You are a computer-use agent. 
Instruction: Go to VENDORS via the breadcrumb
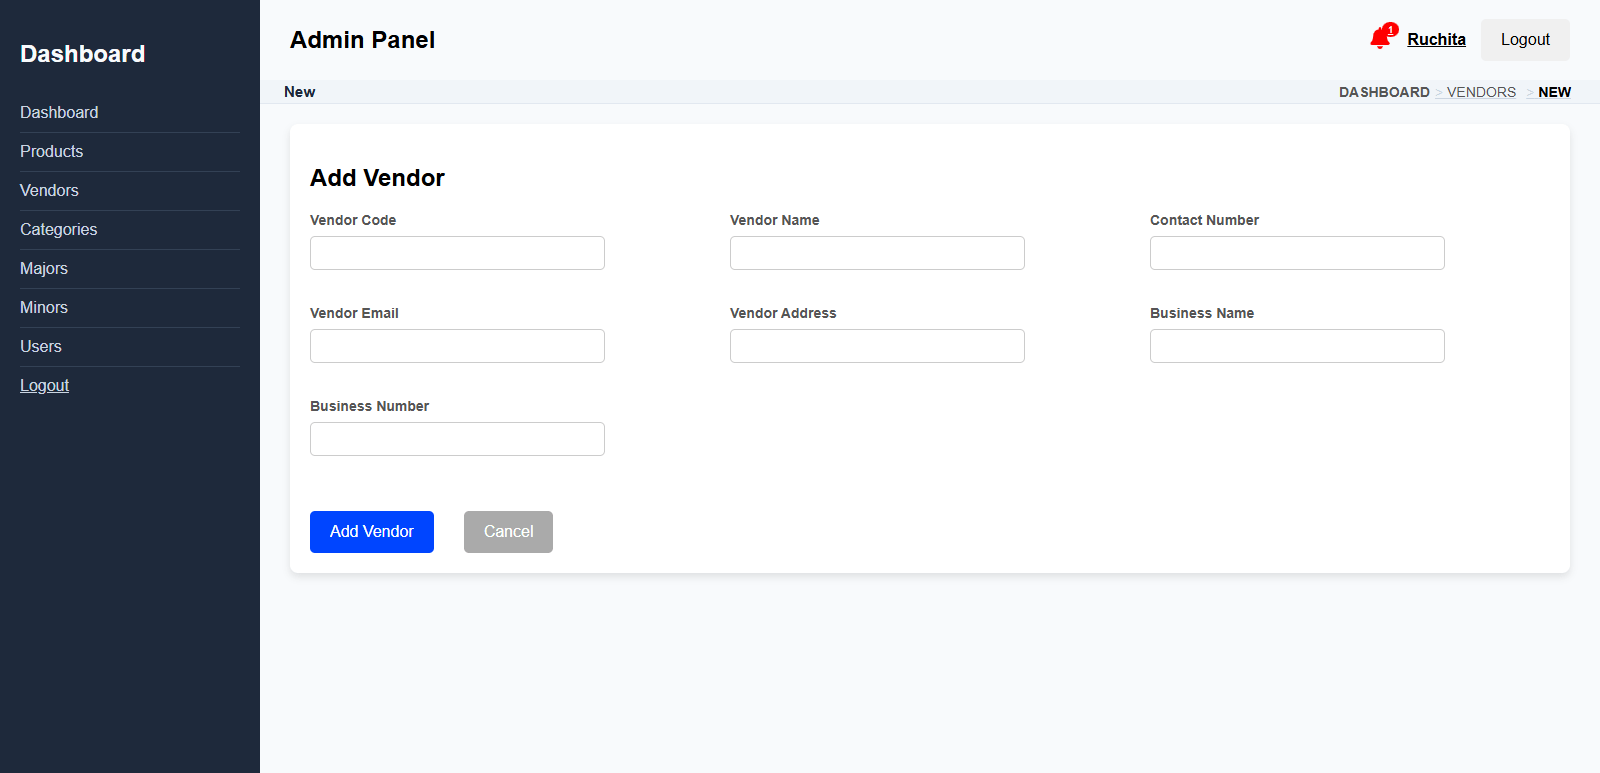[1481, 92]
